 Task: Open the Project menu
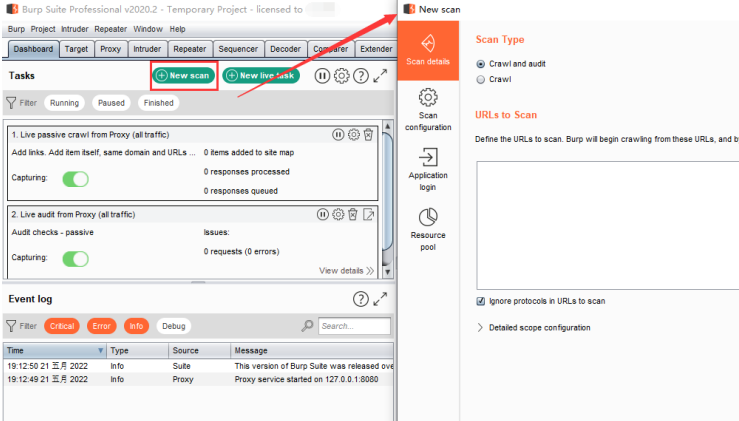tap(43, 29)
